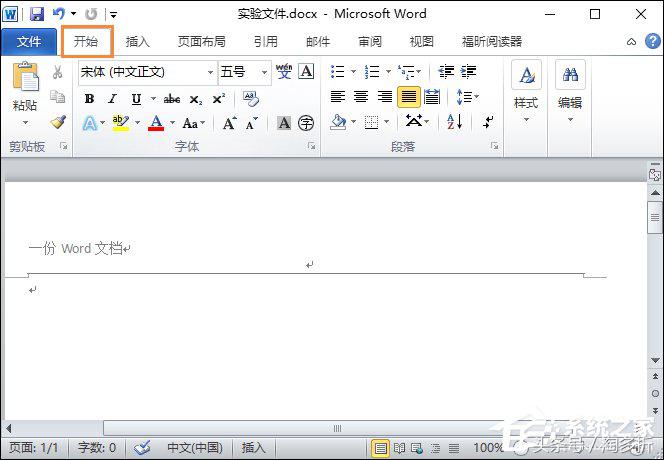
Task: Click the distributed alignment icon
Action: (432, 97)
